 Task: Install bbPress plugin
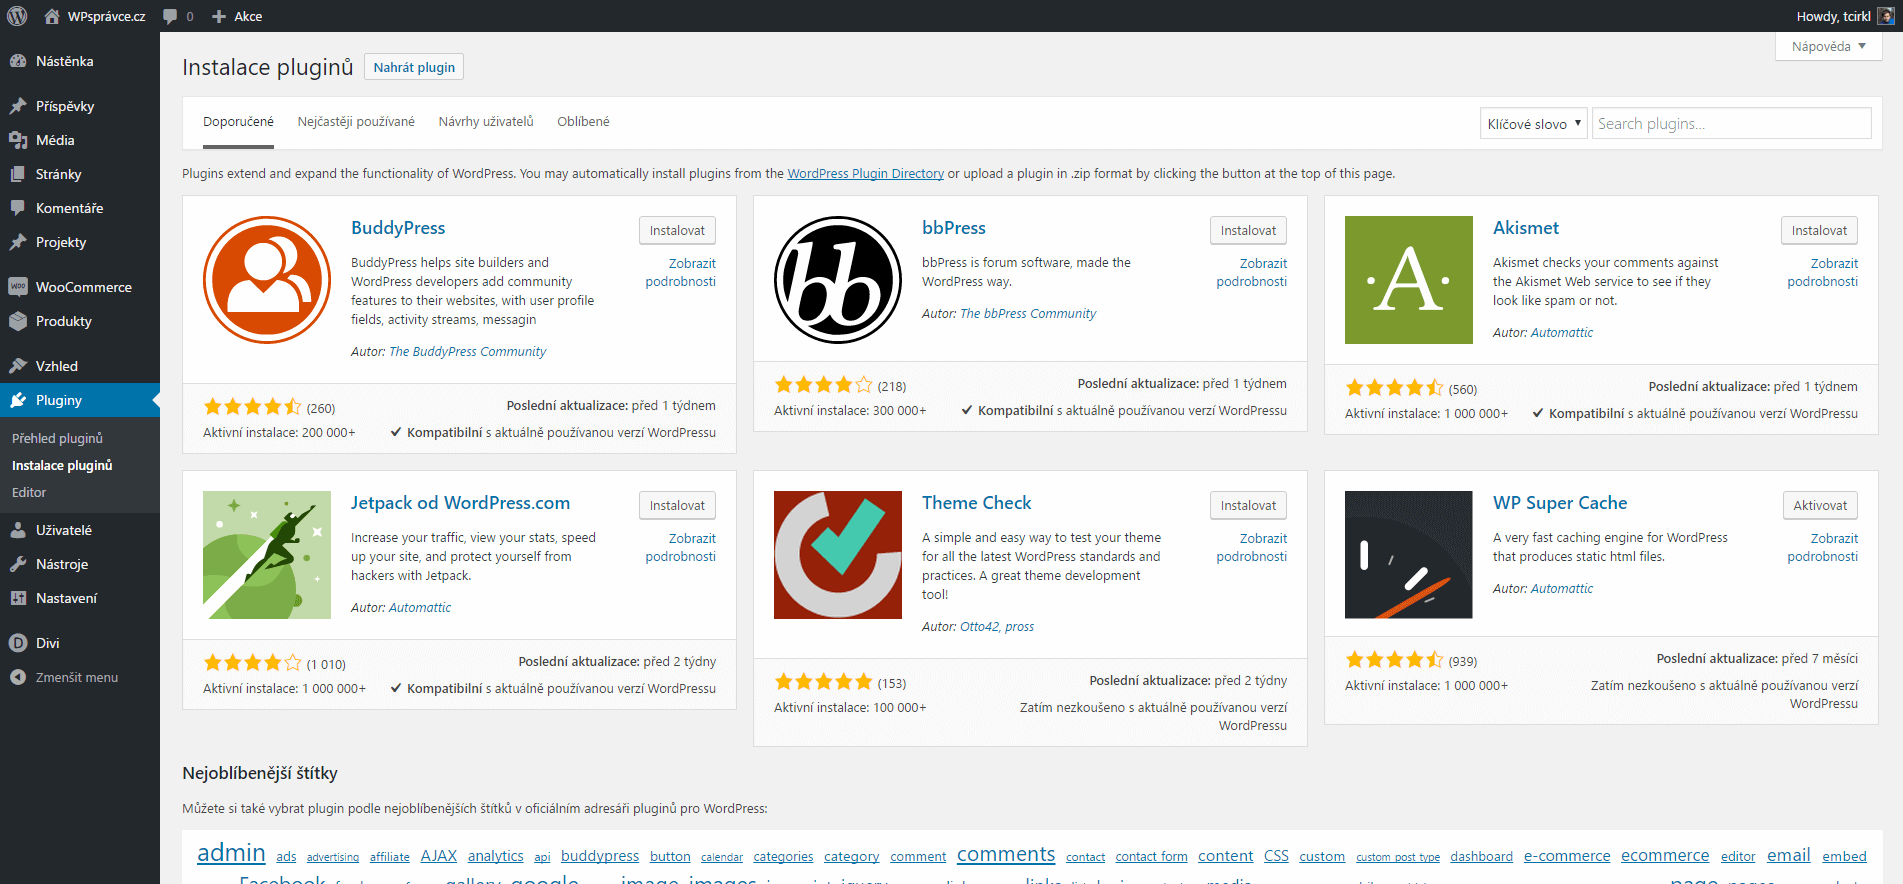[1248, 230]
